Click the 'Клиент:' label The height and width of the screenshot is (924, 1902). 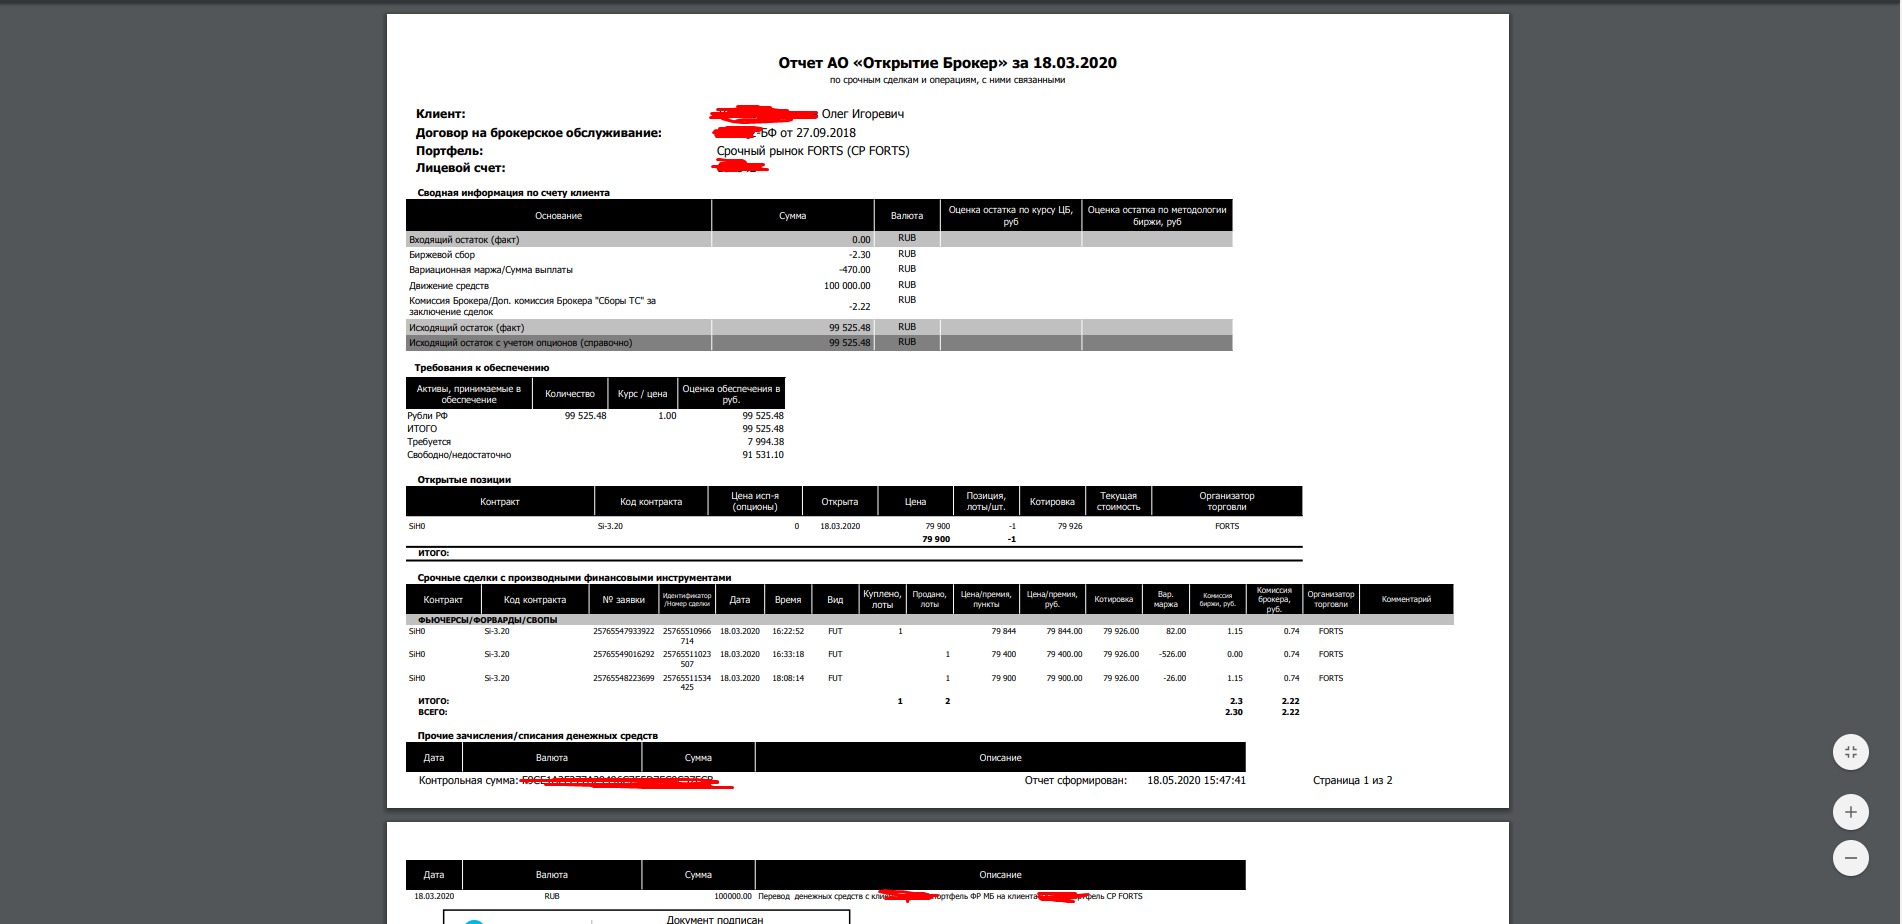(x=441, y=114)
